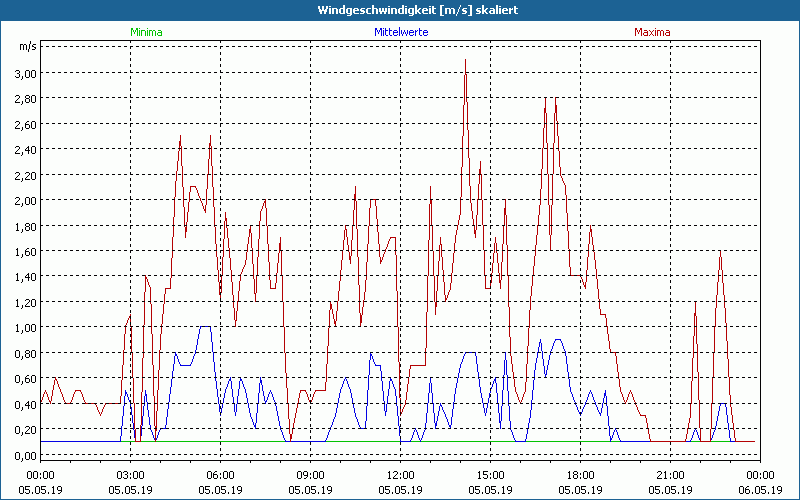800x500 pixels.
Task: Select the 18:00 time axis label
Action: click(580, 475)
